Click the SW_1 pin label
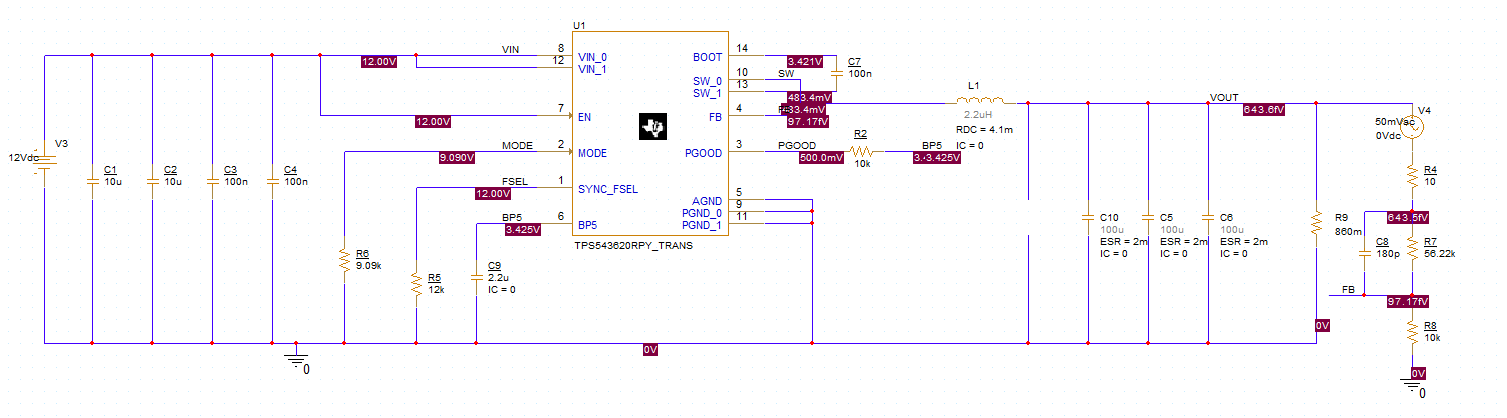Image resolution: width=1507 pixels, height=418 pixels. click(707, 93)
